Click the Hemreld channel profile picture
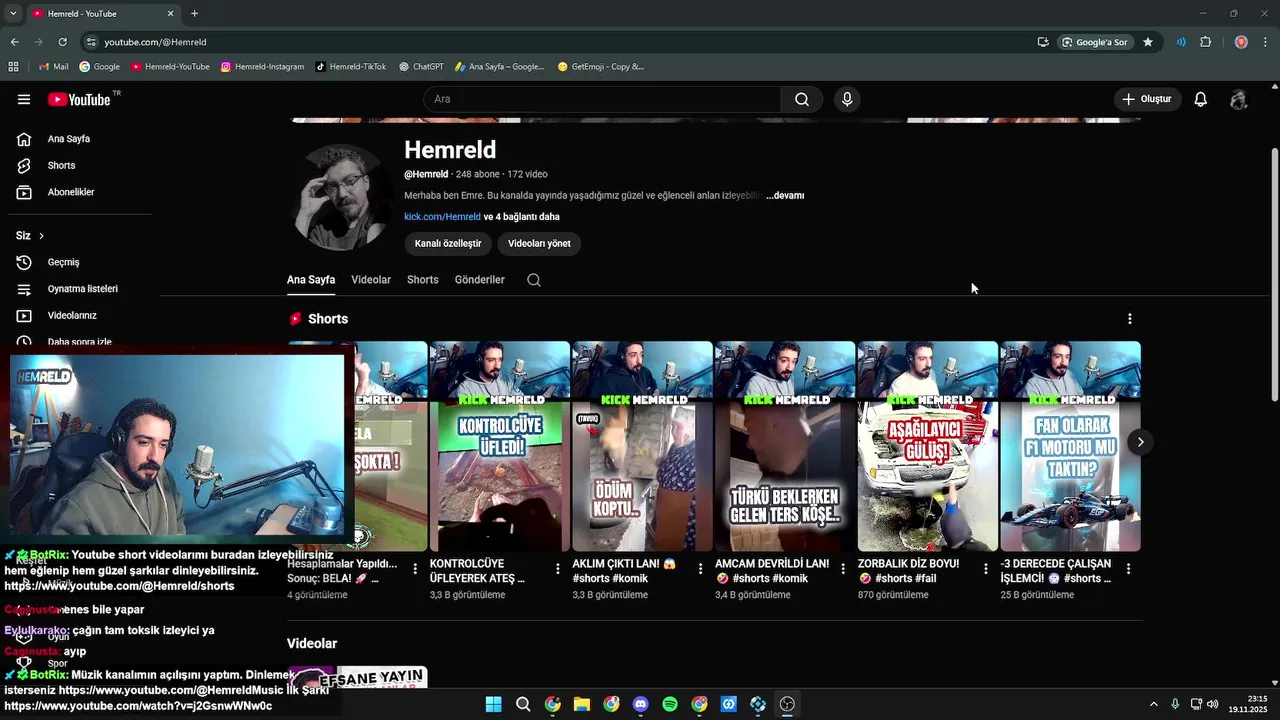The image size is (1280, 720). tap(343, 197)
